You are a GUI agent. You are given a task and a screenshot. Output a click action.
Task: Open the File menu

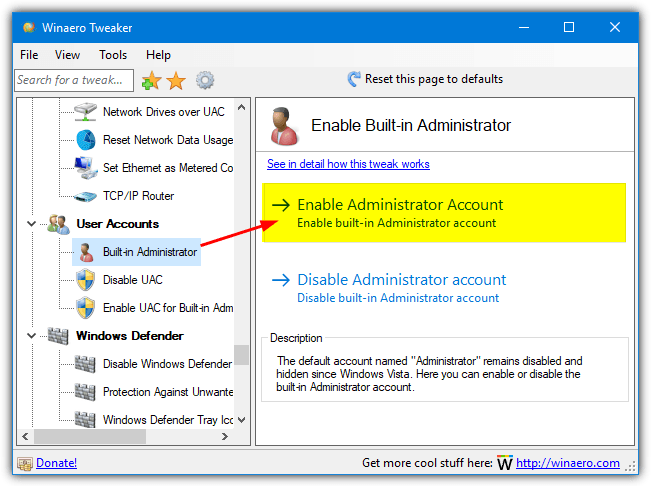click(29, 55)
